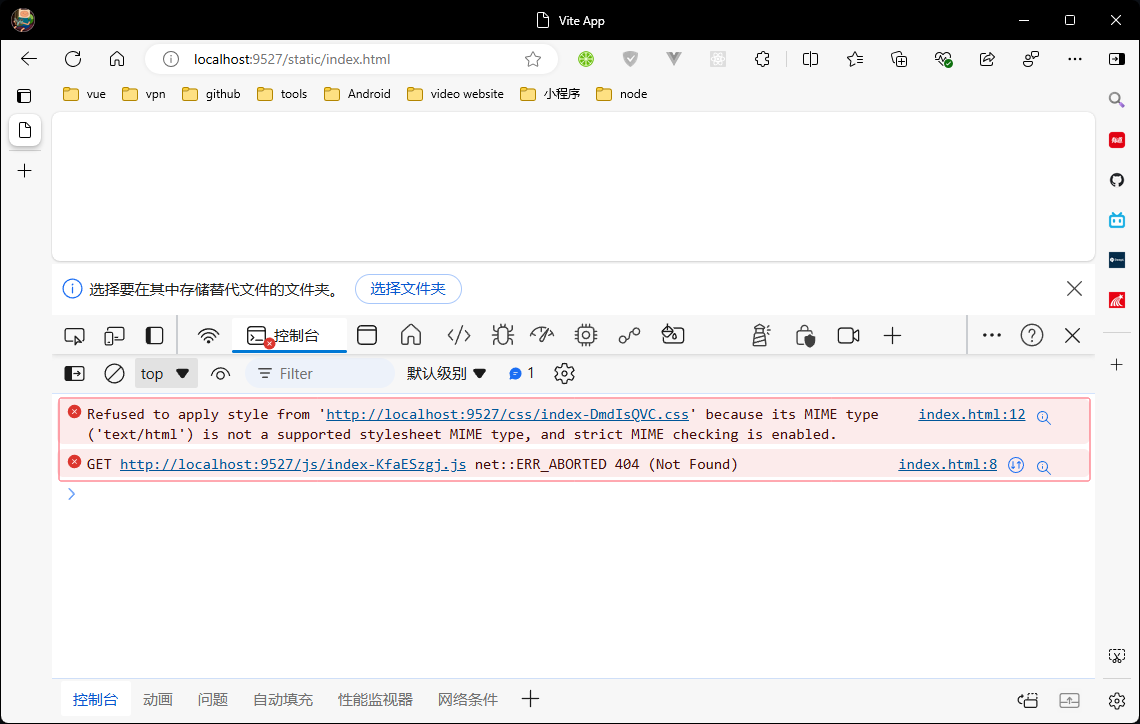Open the Elements panel code-brackets icon
1140x724 pixels.
[x=459, y=336]
